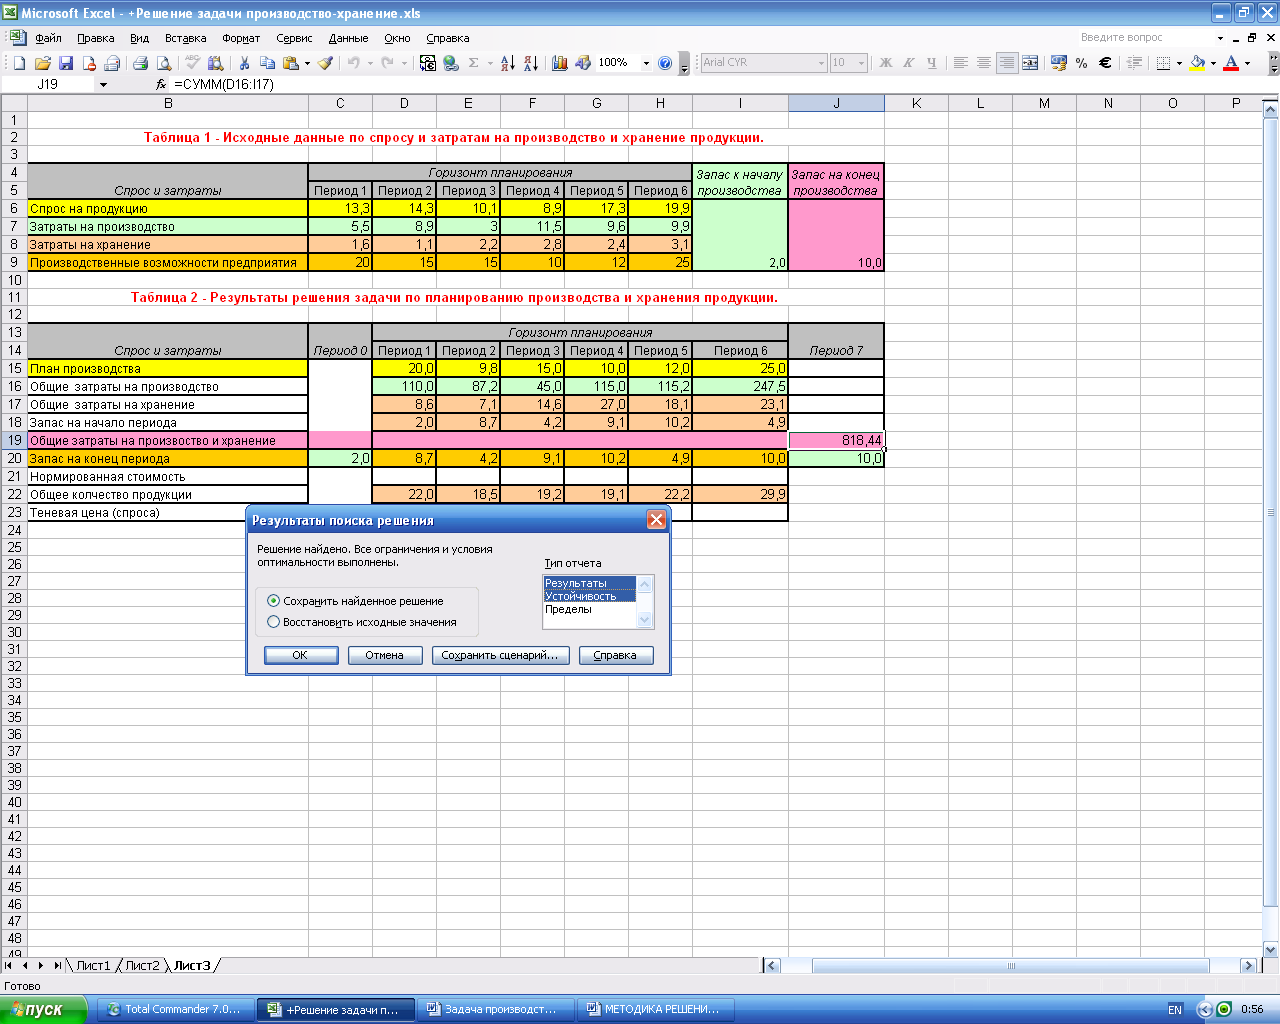This screenshot has width=1280, height=1024.
Task: Open the Сервис menu
Action: click(x=294, y=38)
